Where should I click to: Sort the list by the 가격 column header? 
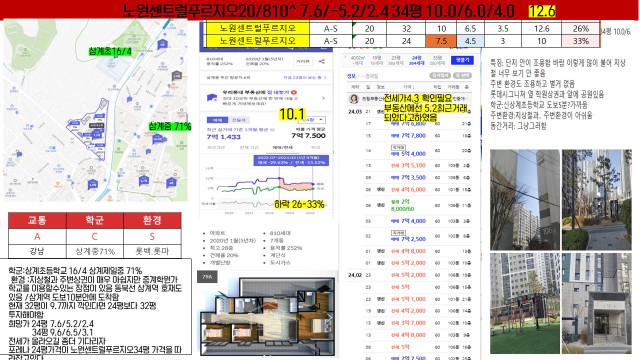[408, 87]
